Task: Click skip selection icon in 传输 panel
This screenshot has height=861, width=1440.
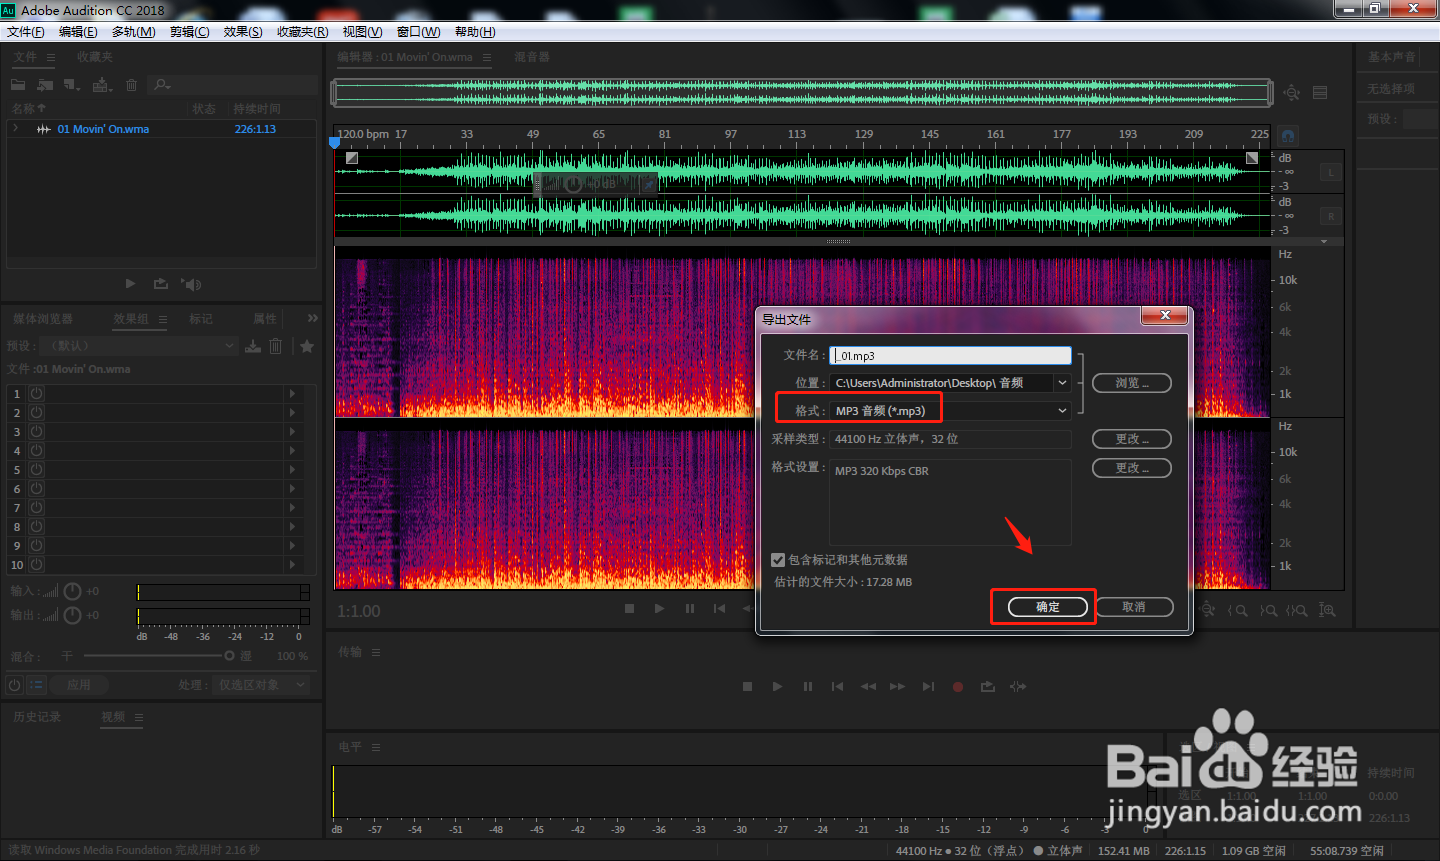Action: pos(1018,686)
